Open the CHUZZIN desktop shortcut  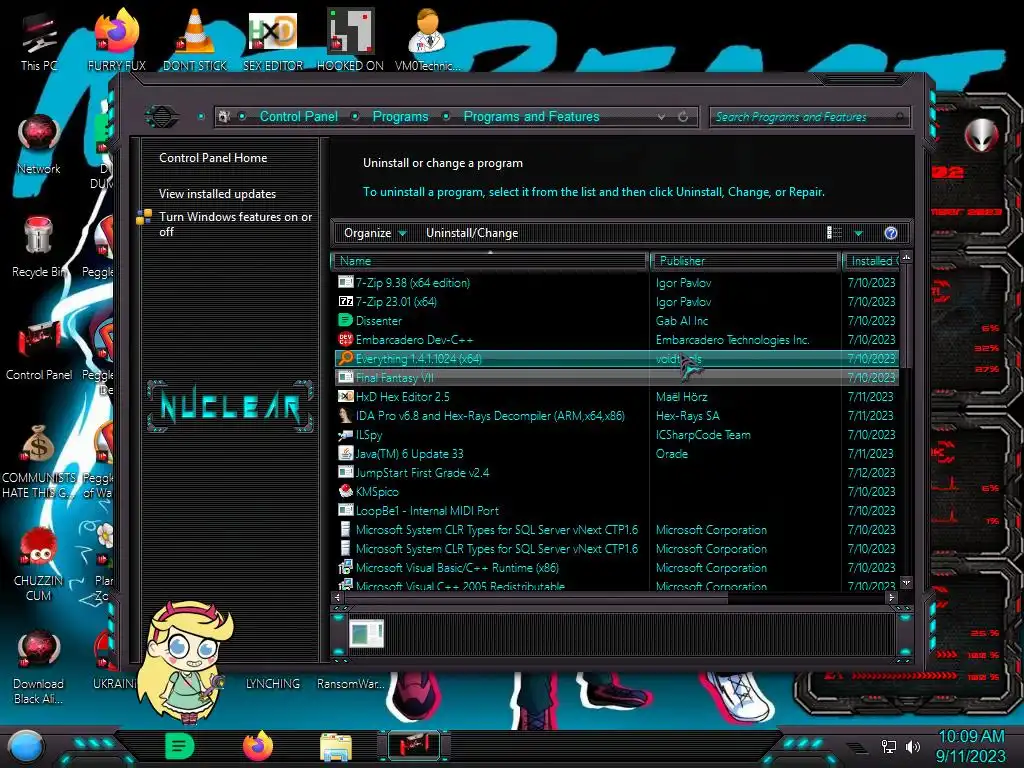click(x=39, y=564)
